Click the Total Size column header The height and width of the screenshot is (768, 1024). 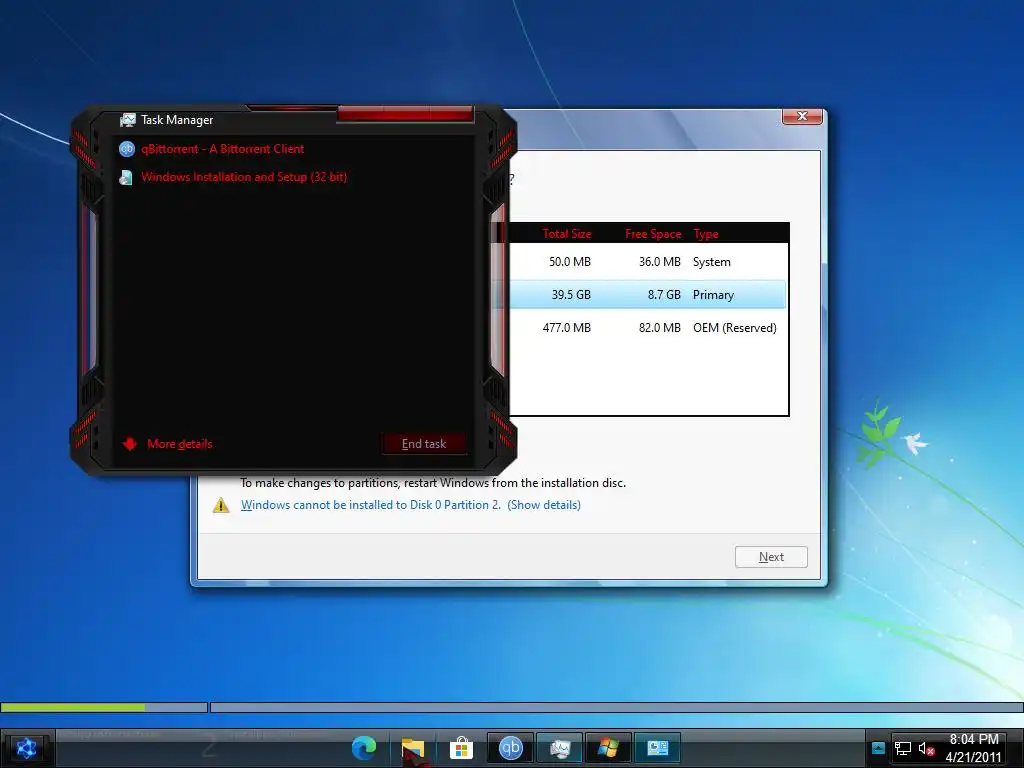(567, 234)
